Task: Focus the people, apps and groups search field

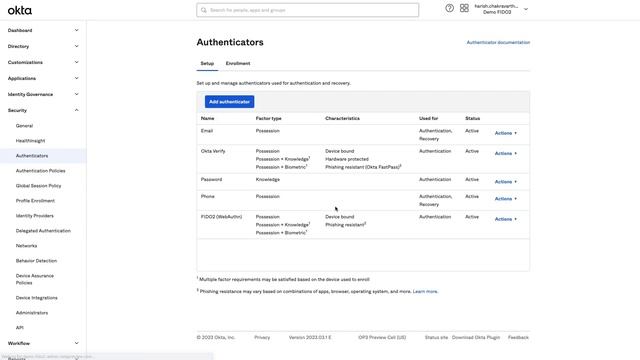Action: tap(307, 10)
